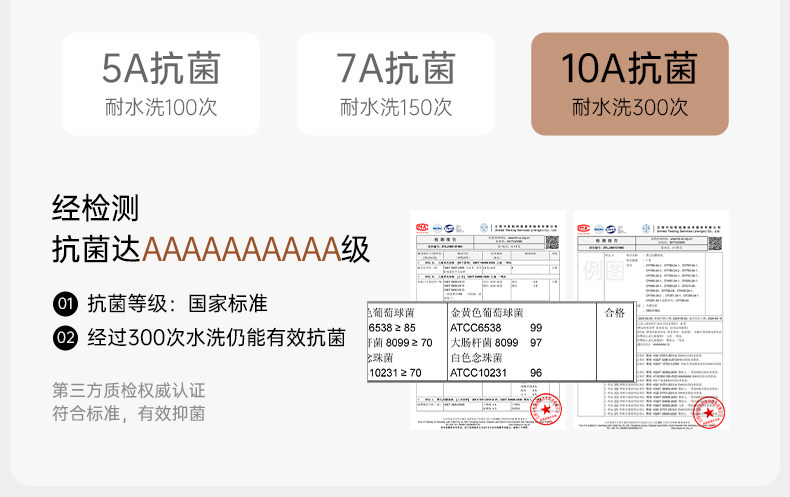Click red stamp on right report
Screen dimensions: 790x497
709,413
